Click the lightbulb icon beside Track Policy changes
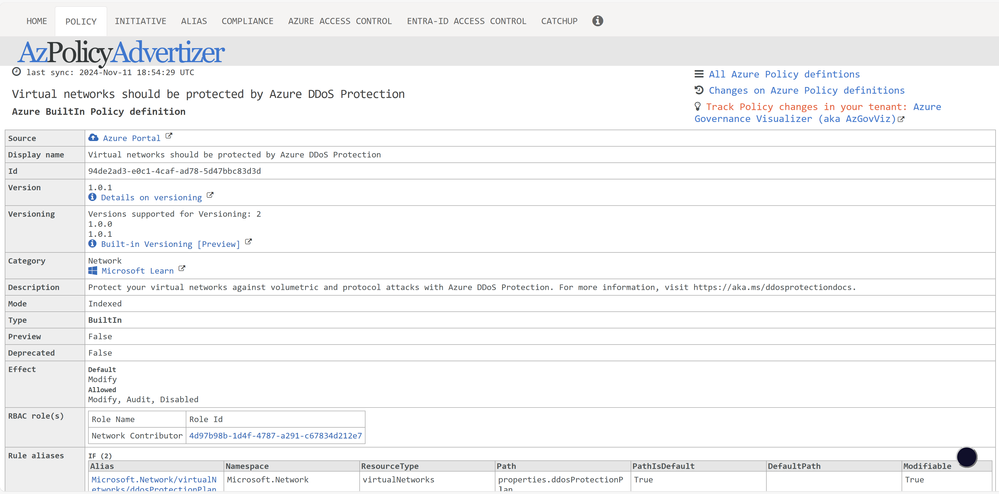The width and height of the screenshot is (999, 494). coord(698,106)
